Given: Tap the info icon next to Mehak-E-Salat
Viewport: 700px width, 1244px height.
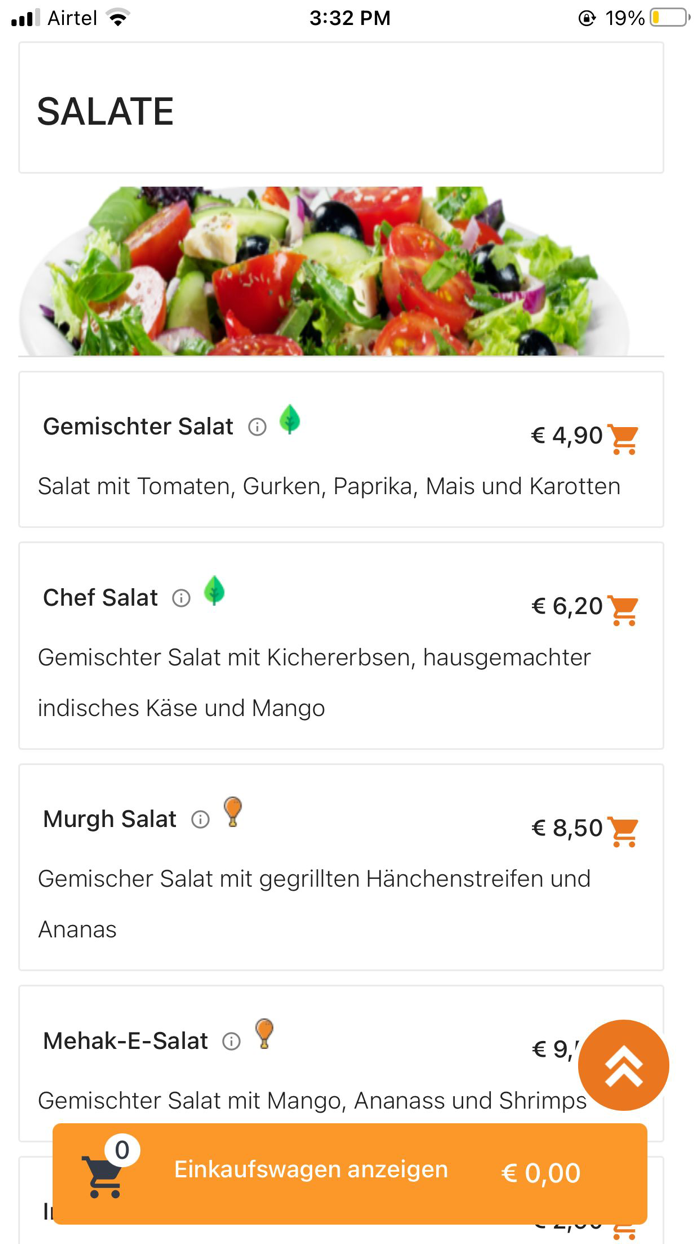Looking at the screenshot, I should point(231,1041).
